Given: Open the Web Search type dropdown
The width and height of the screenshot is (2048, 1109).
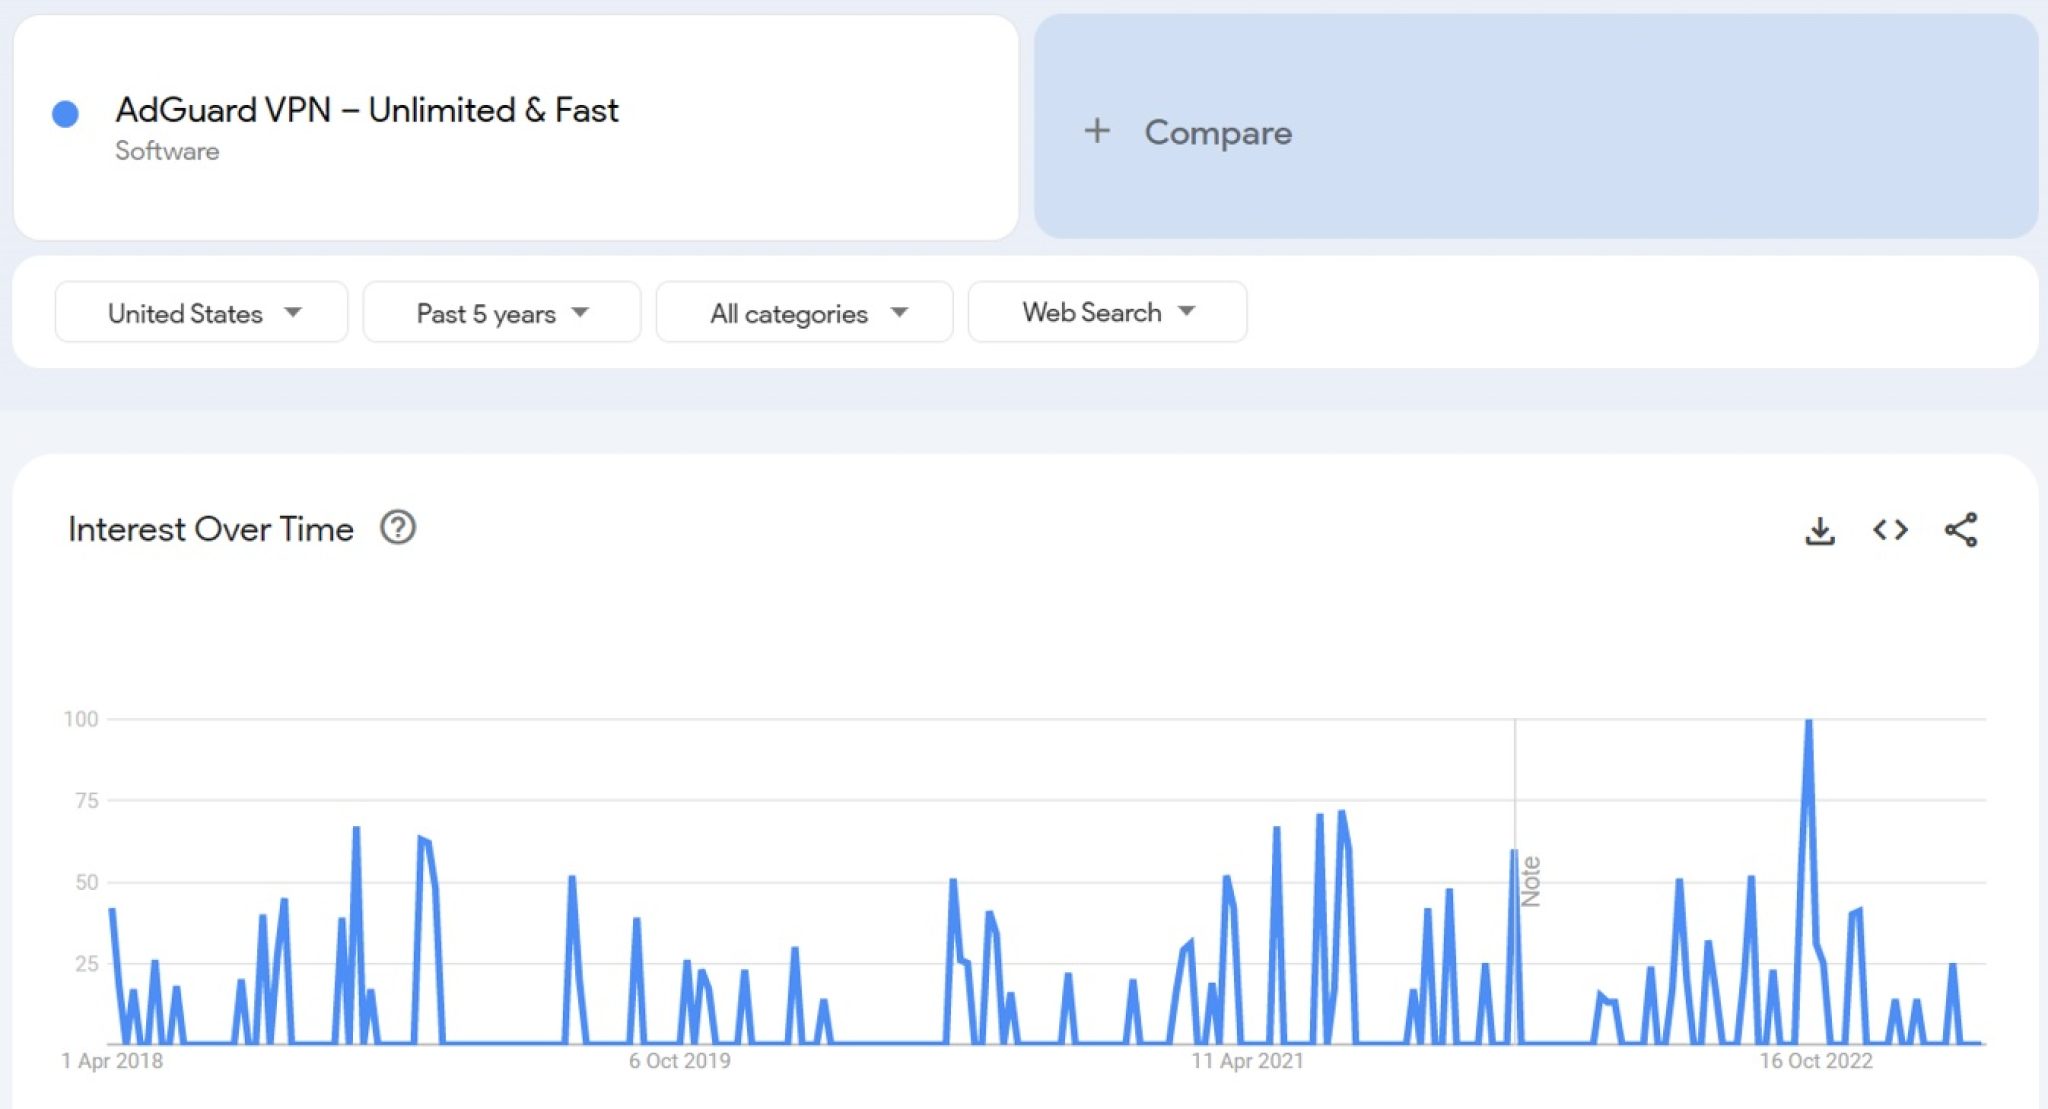Looking at the screenshot, I should (1107, 312).
